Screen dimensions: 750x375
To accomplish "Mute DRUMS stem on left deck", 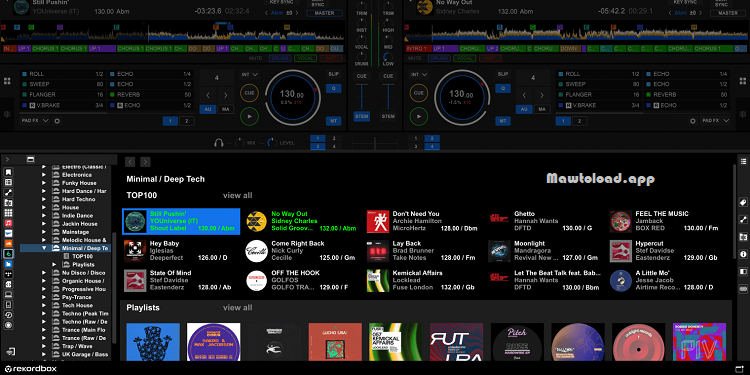I will coord(280,58).
